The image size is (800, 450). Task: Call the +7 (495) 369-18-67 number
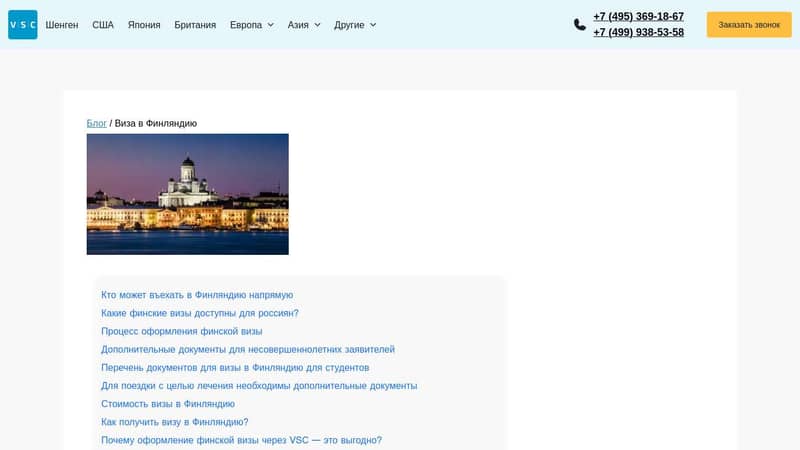638,16
